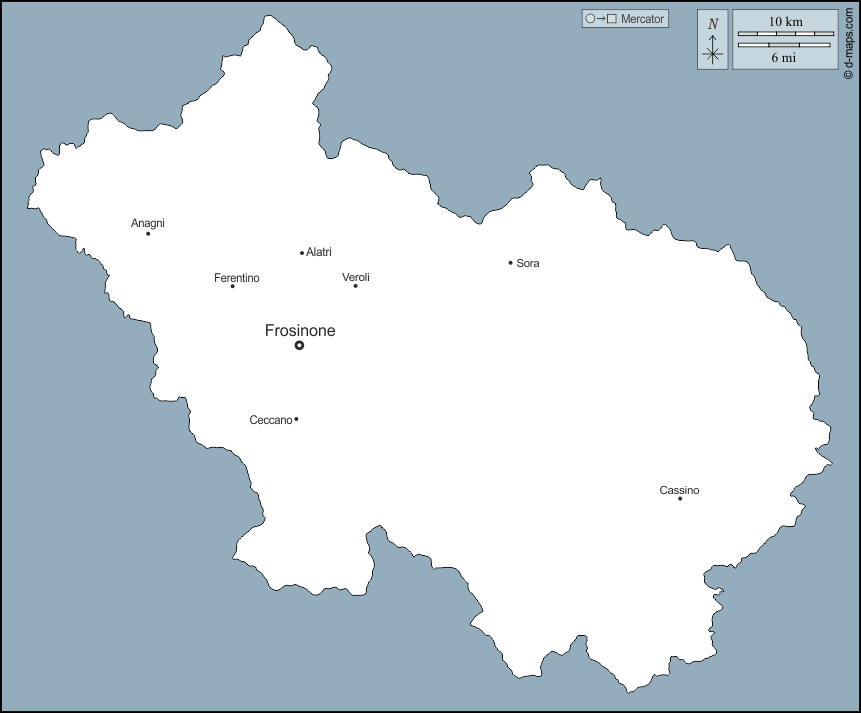Click the 6 mi scale label

pyautogui.click(x=784, y=58)
